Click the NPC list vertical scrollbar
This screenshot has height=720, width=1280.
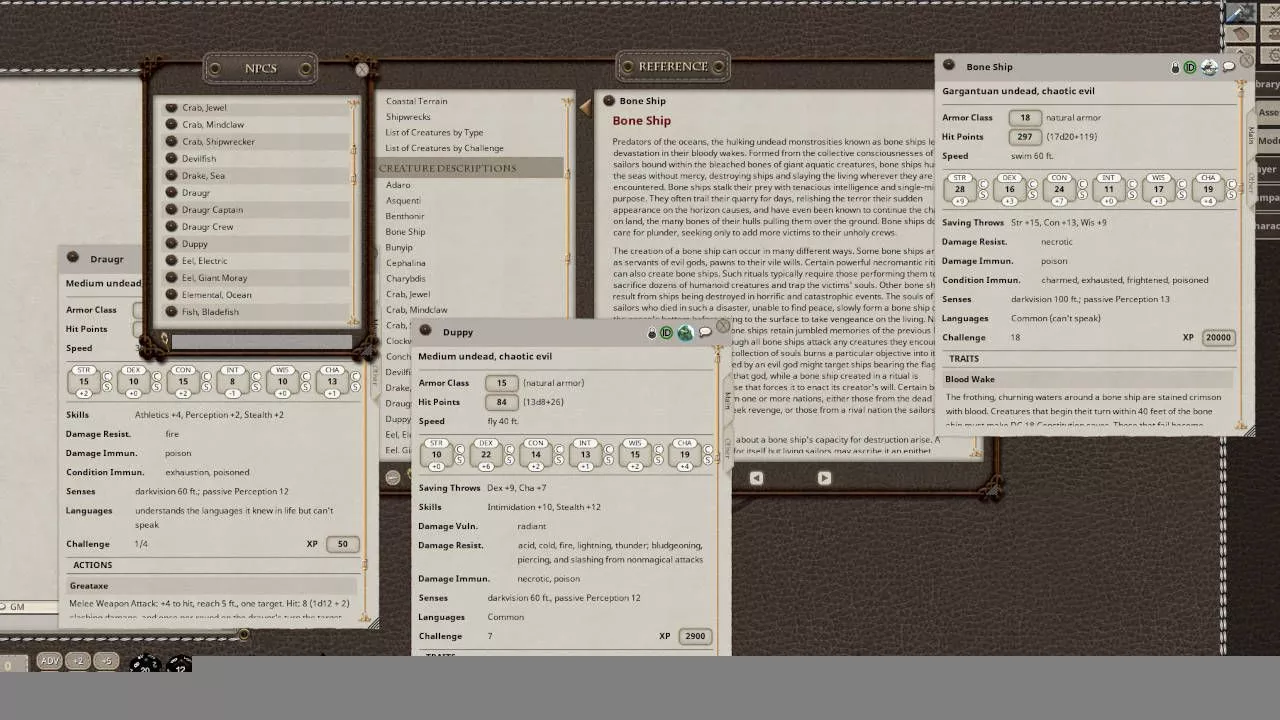point(354,210)
